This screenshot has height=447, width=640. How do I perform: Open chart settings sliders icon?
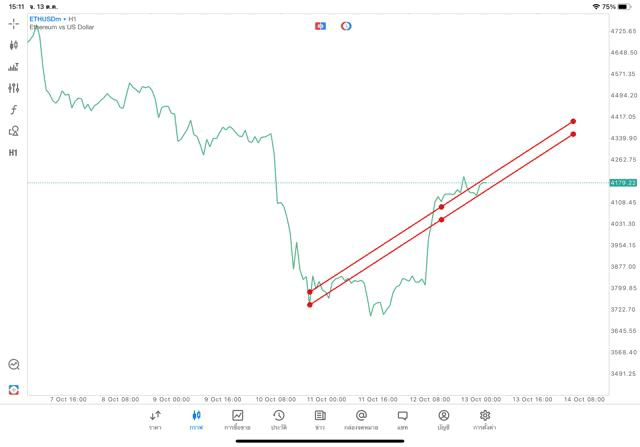coord(13,88)
